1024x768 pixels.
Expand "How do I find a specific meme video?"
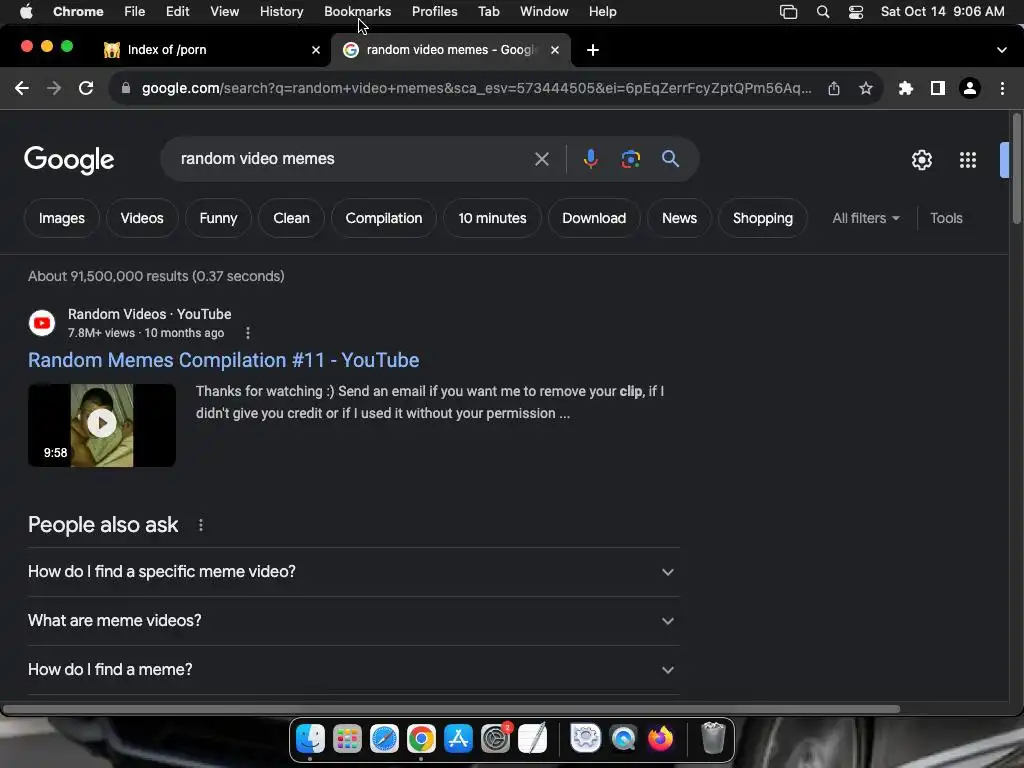[x=353, y=572]
